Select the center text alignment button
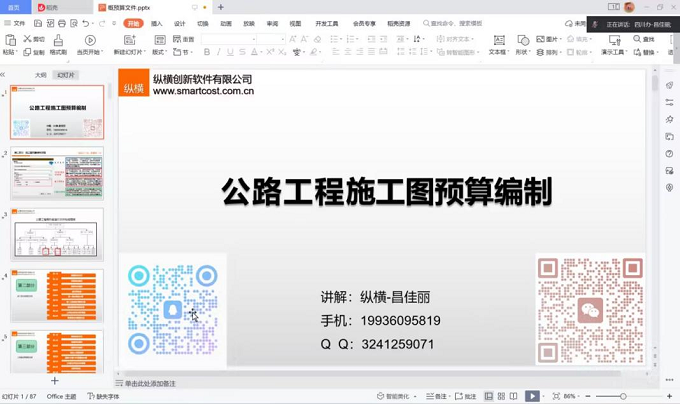This screenshot has height=404, width=680. 348,52
